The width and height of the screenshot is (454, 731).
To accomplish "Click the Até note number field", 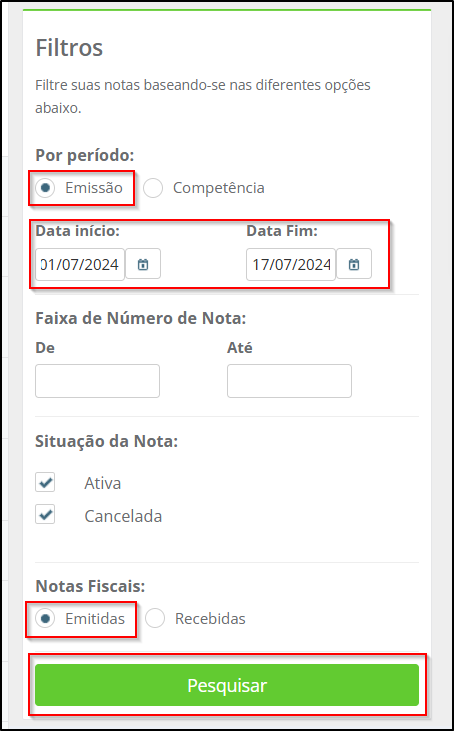I will coord(289,381).
